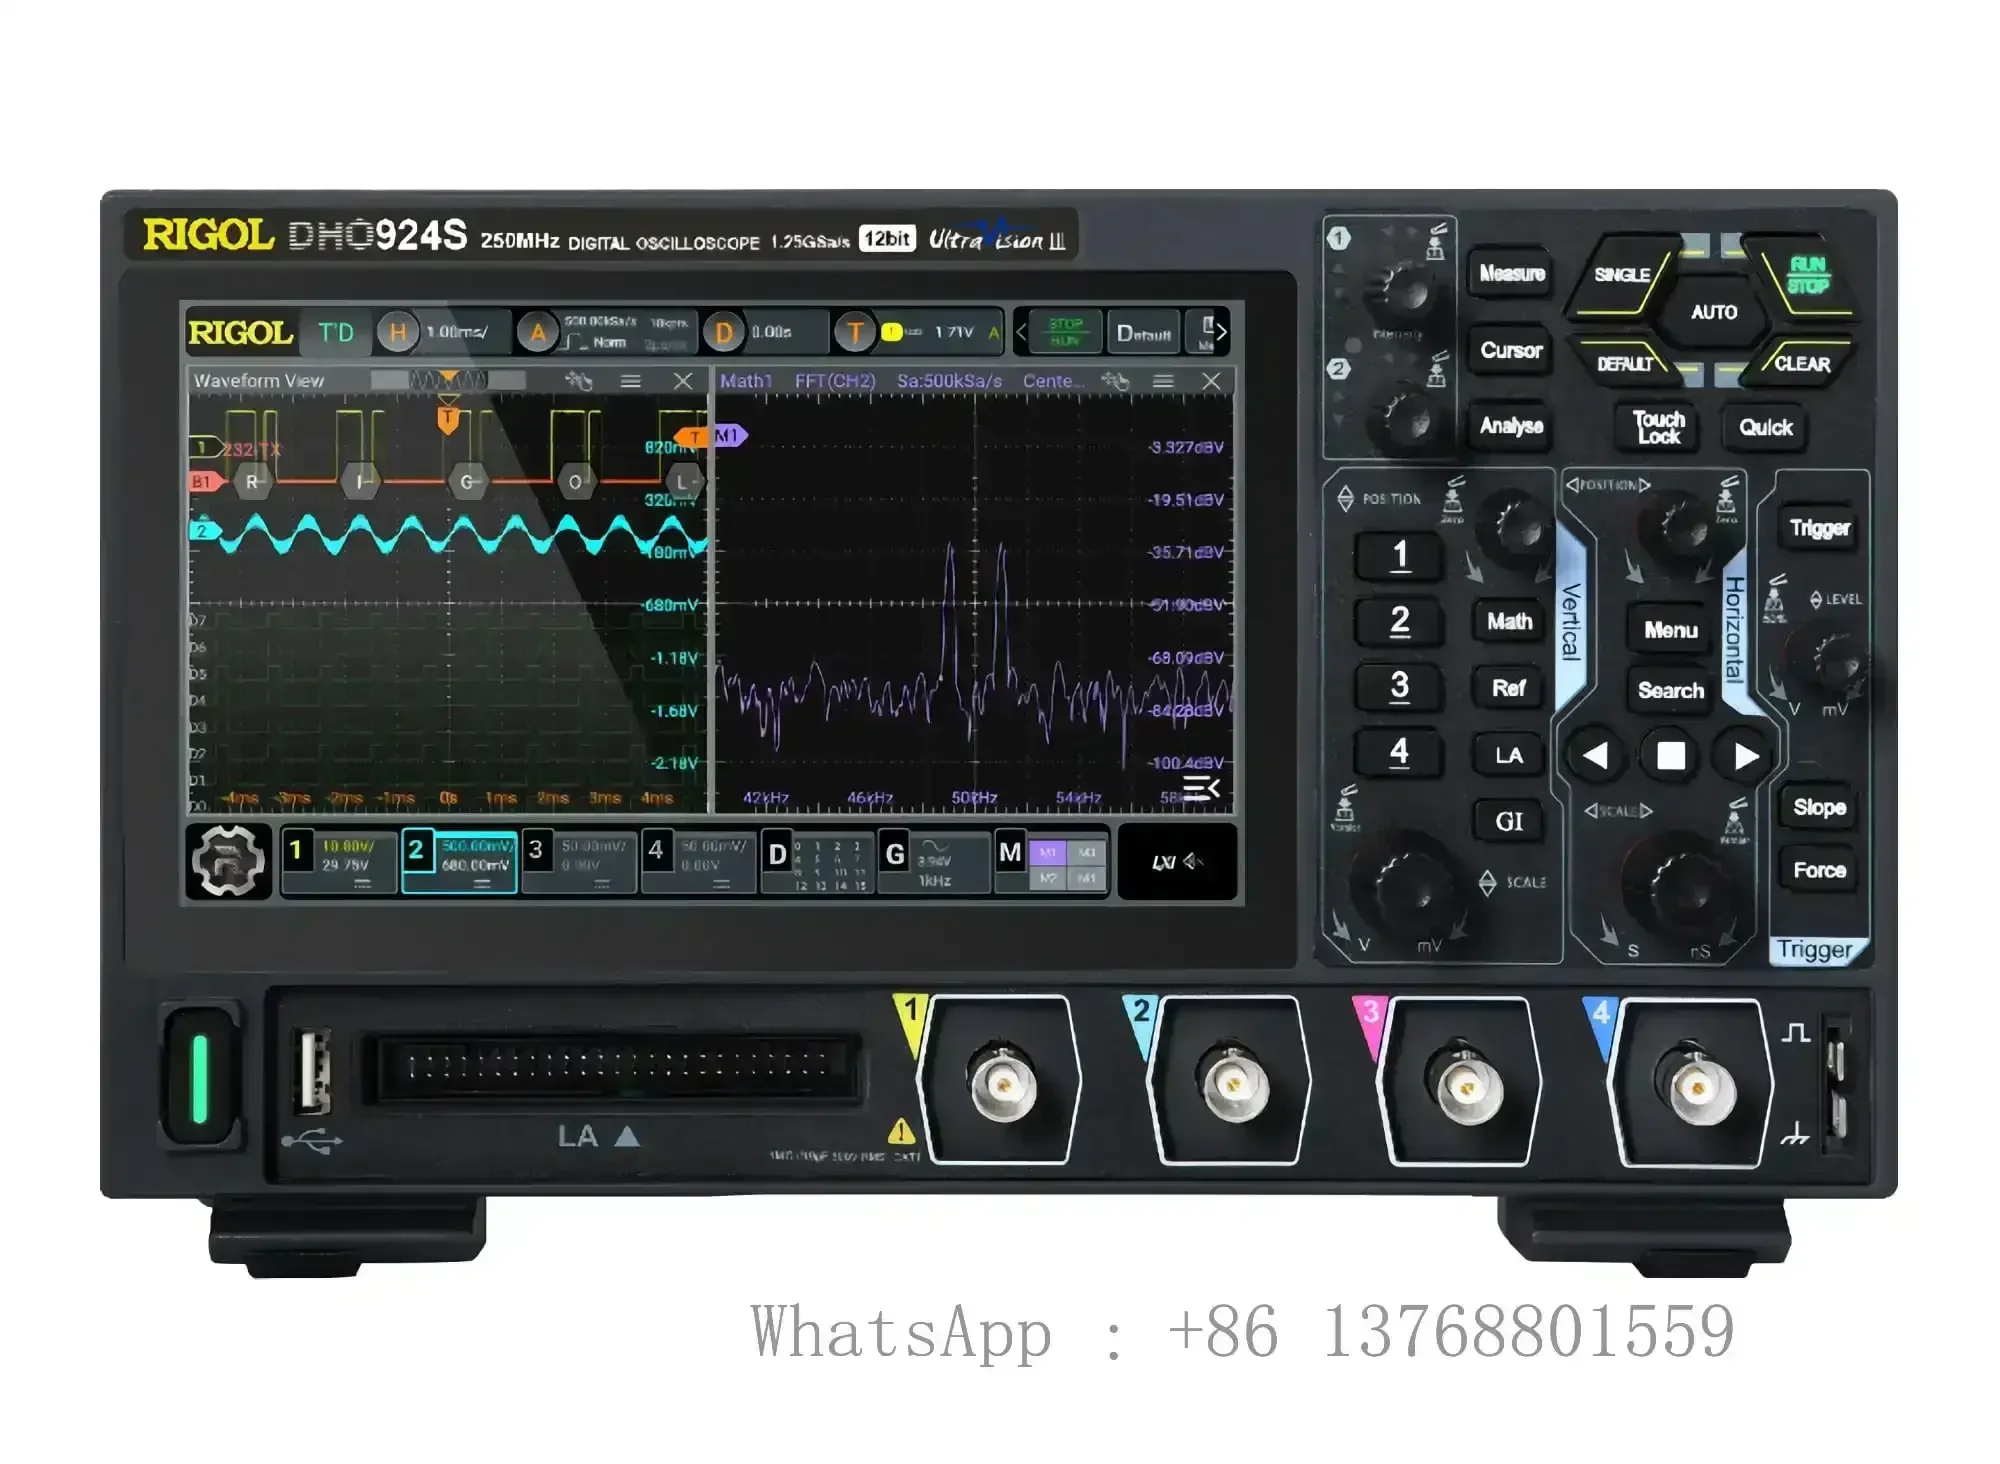The image size is (2000, 1464).
Task: Push the left arrow navigation key
Action: (x=1595, y=756)
